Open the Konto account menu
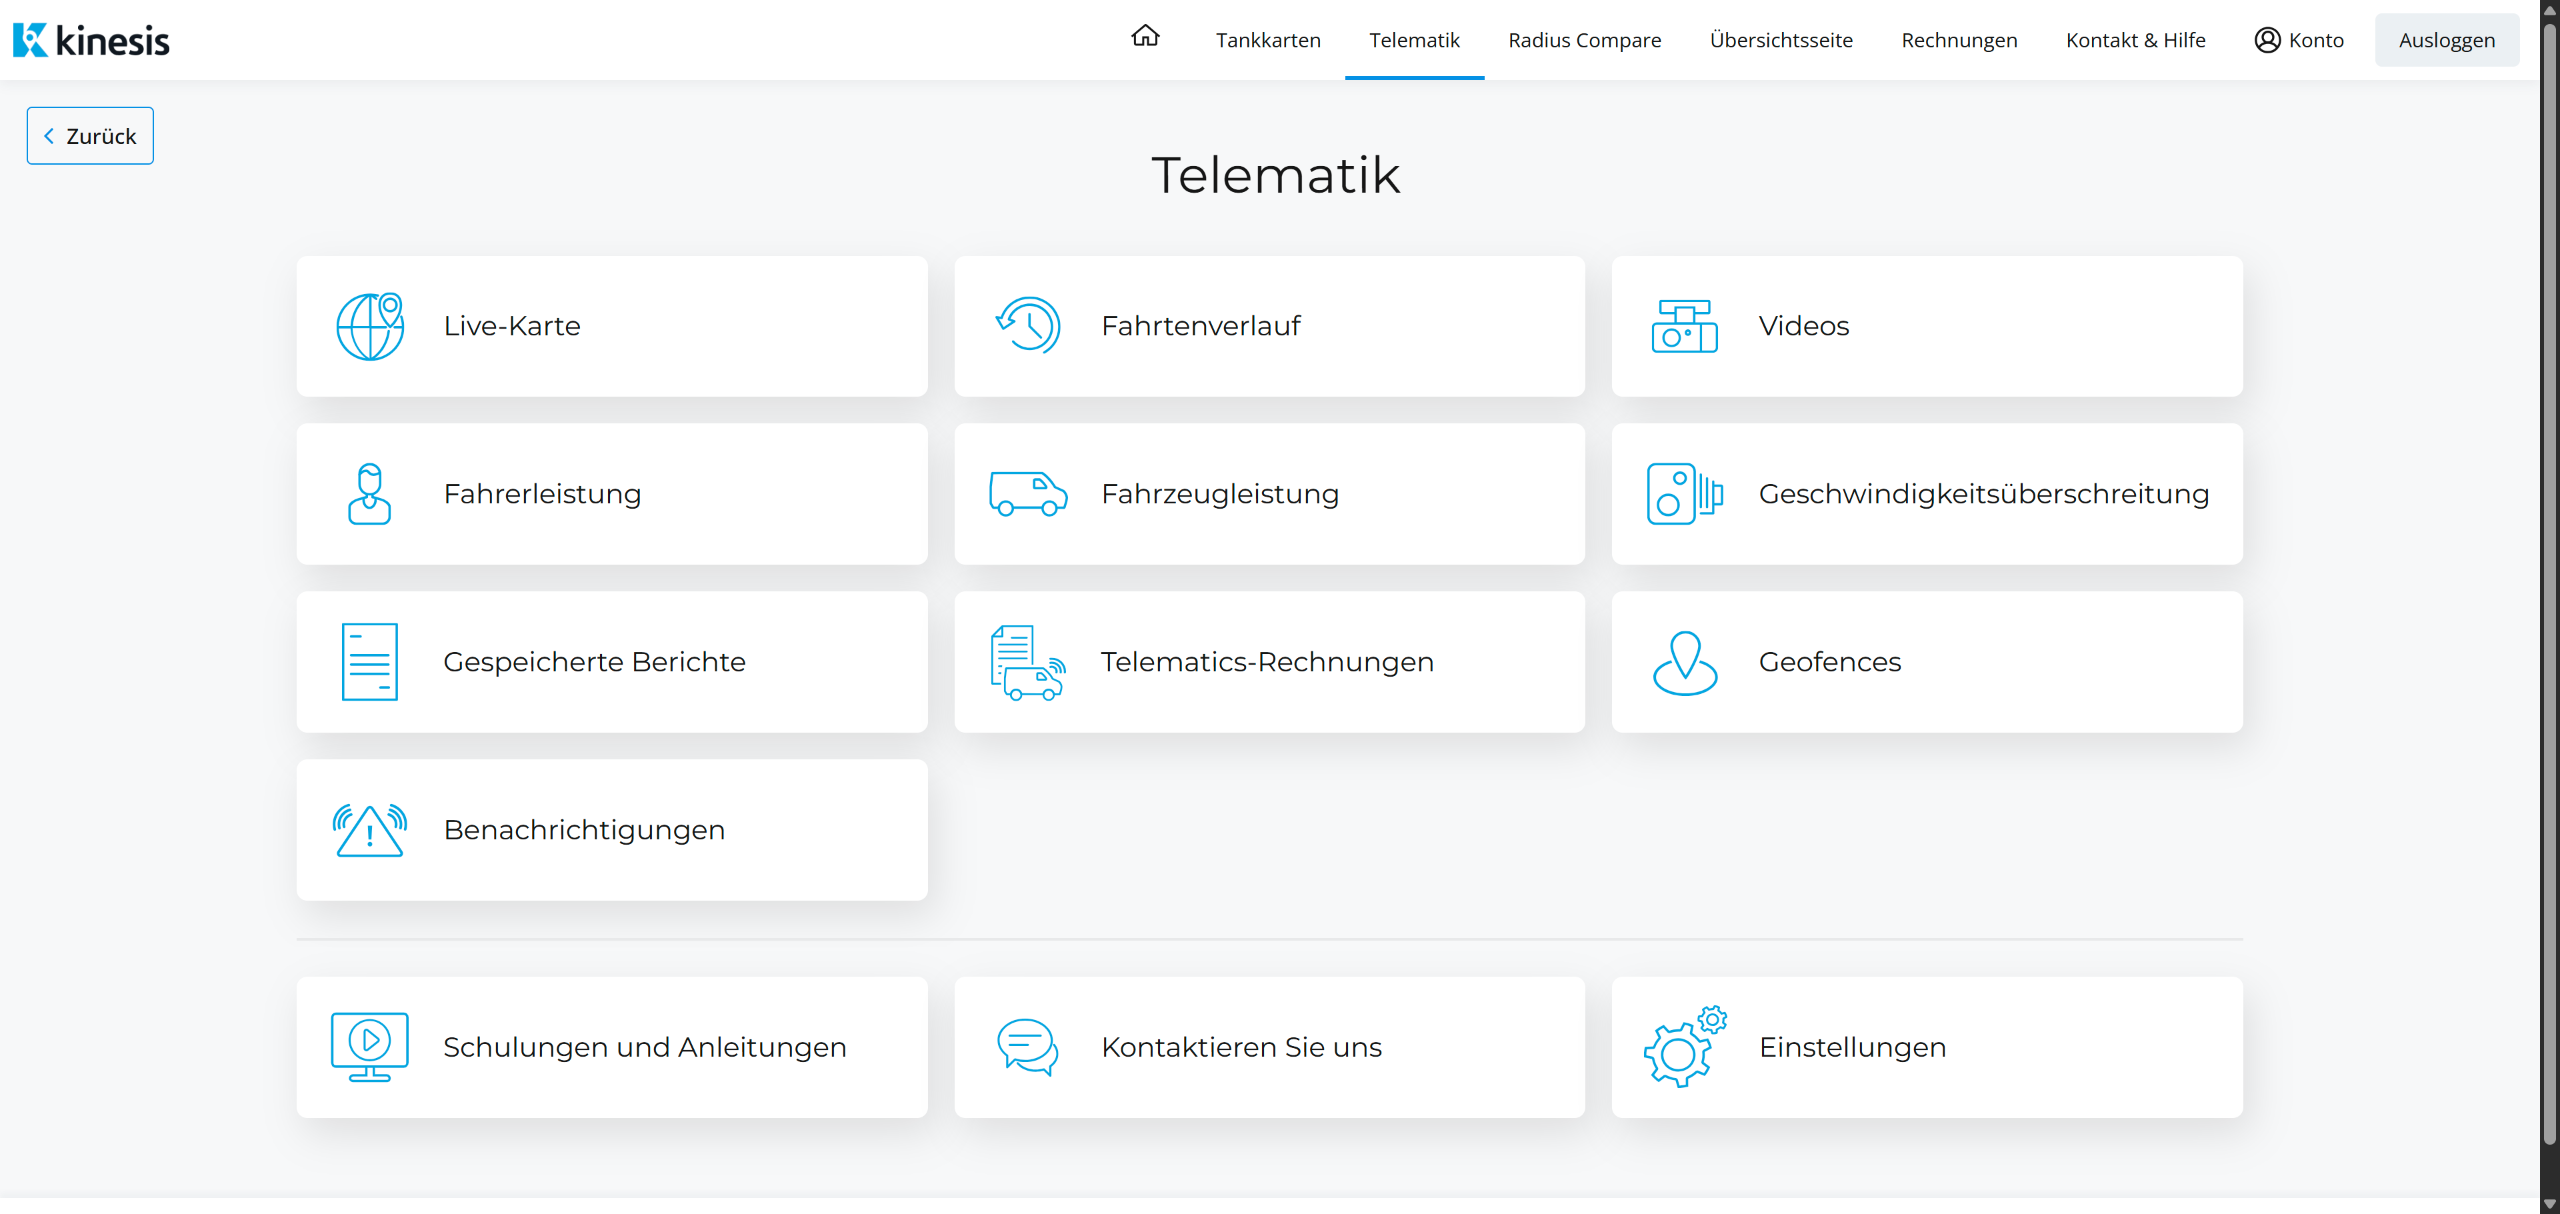 point(2299,40)
